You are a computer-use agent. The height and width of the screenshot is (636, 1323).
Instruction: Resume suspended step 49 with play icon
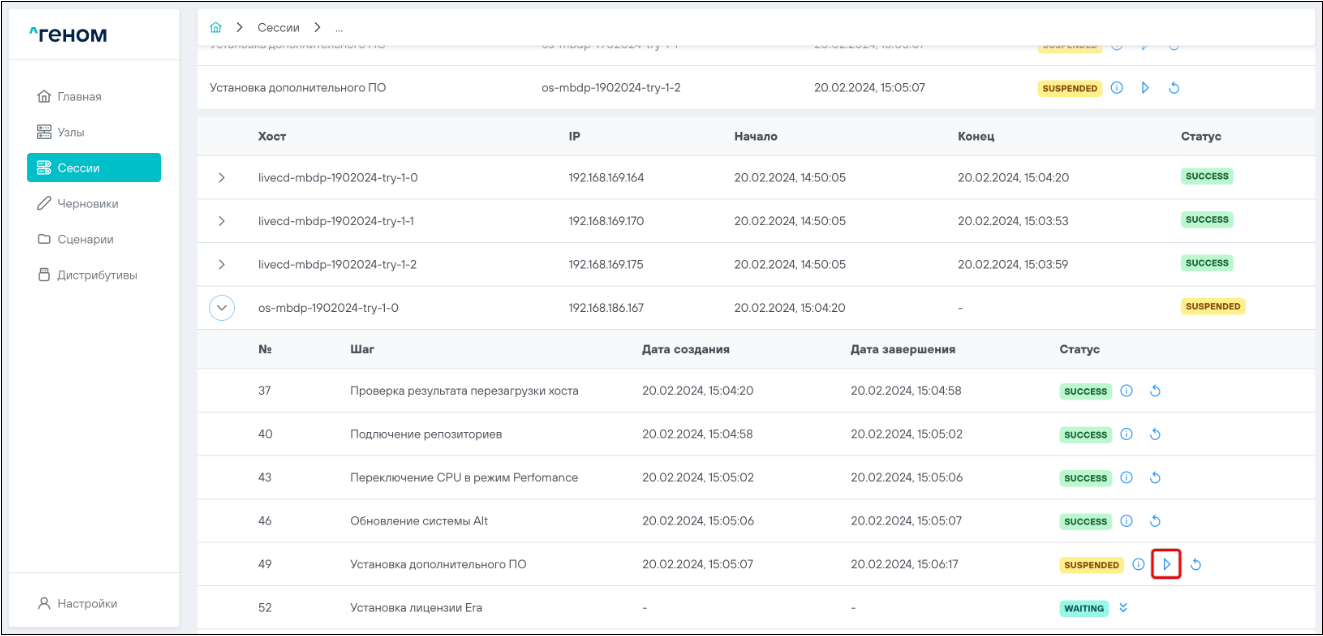tap(1166, 565)
